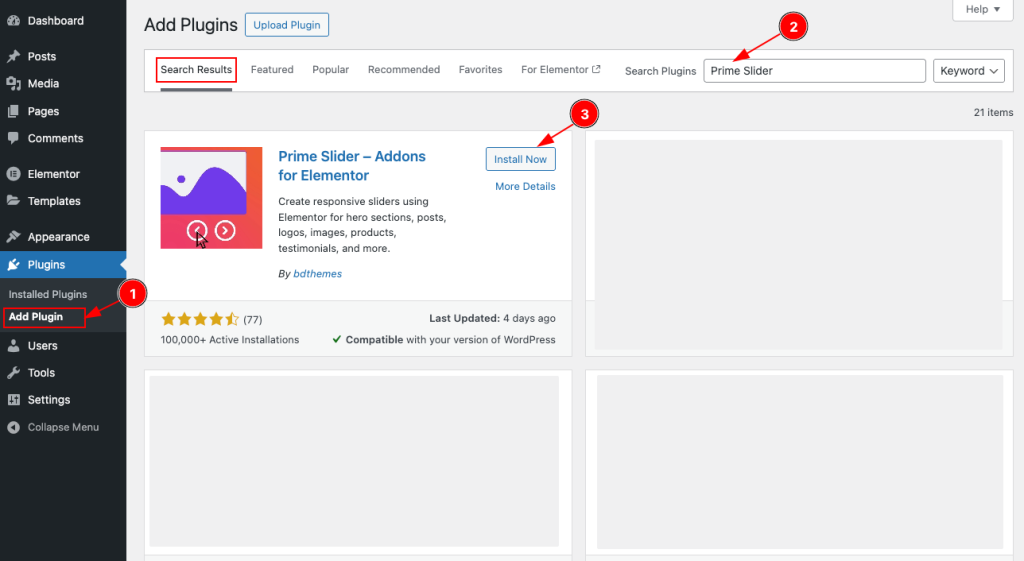Click the Pages icon in sidebar

point(13,111)
